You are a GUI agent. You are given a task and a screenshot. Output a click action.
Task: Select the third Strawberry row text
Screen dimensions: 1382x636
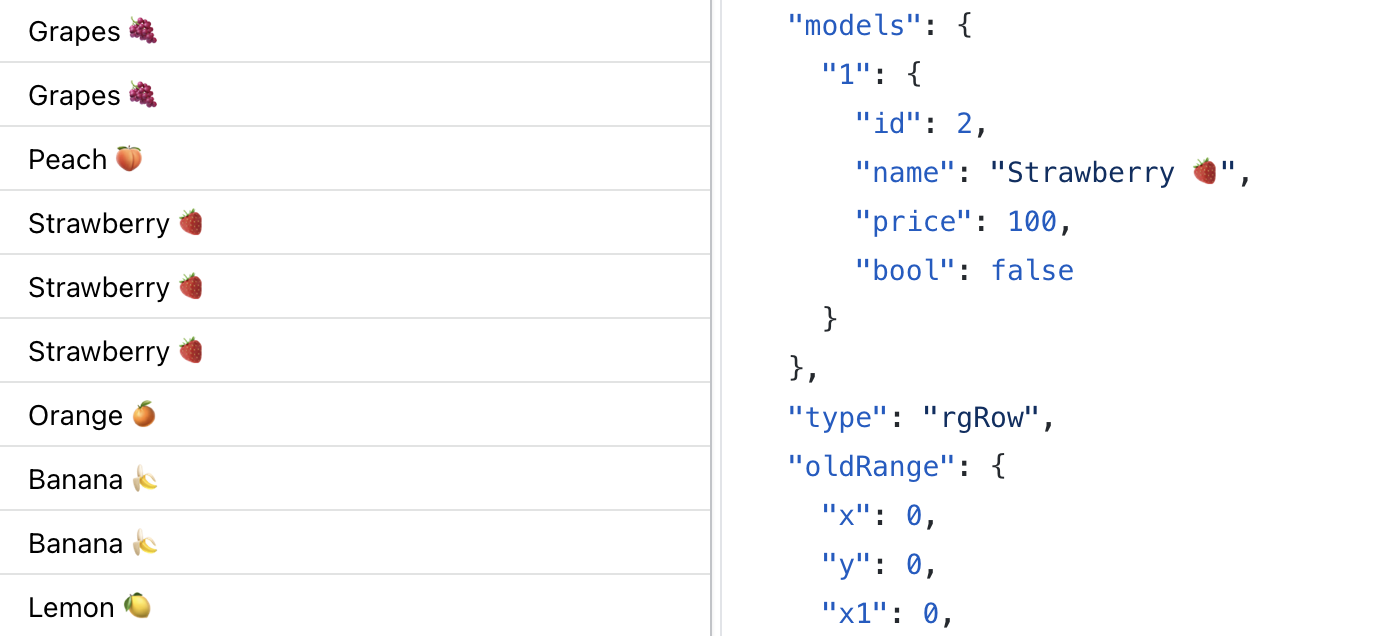click(x=98, y=351)
